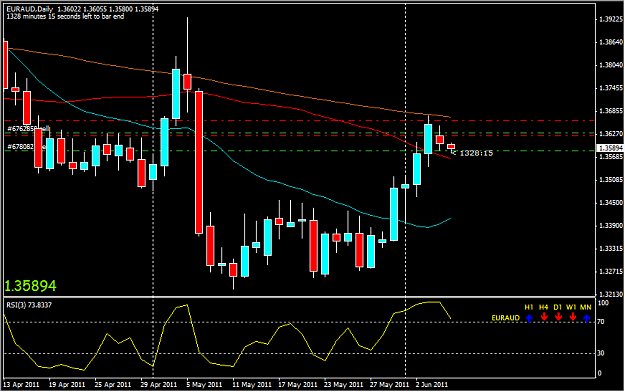This screenshot has height=392, width=625.
Task: Select order label #6762858 sell
Action: click(29, 128)
